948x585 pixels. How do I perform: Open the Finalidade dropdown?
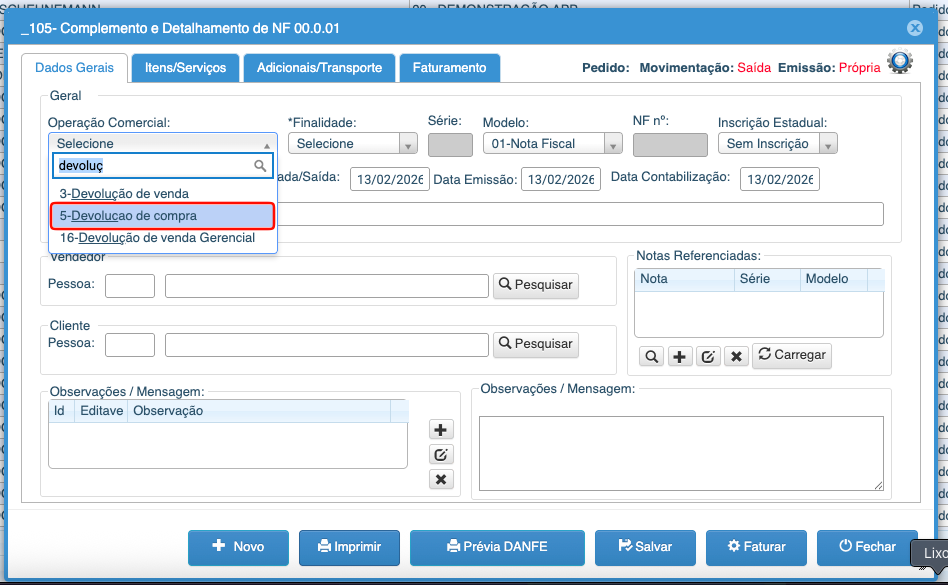tap(353, 144)
